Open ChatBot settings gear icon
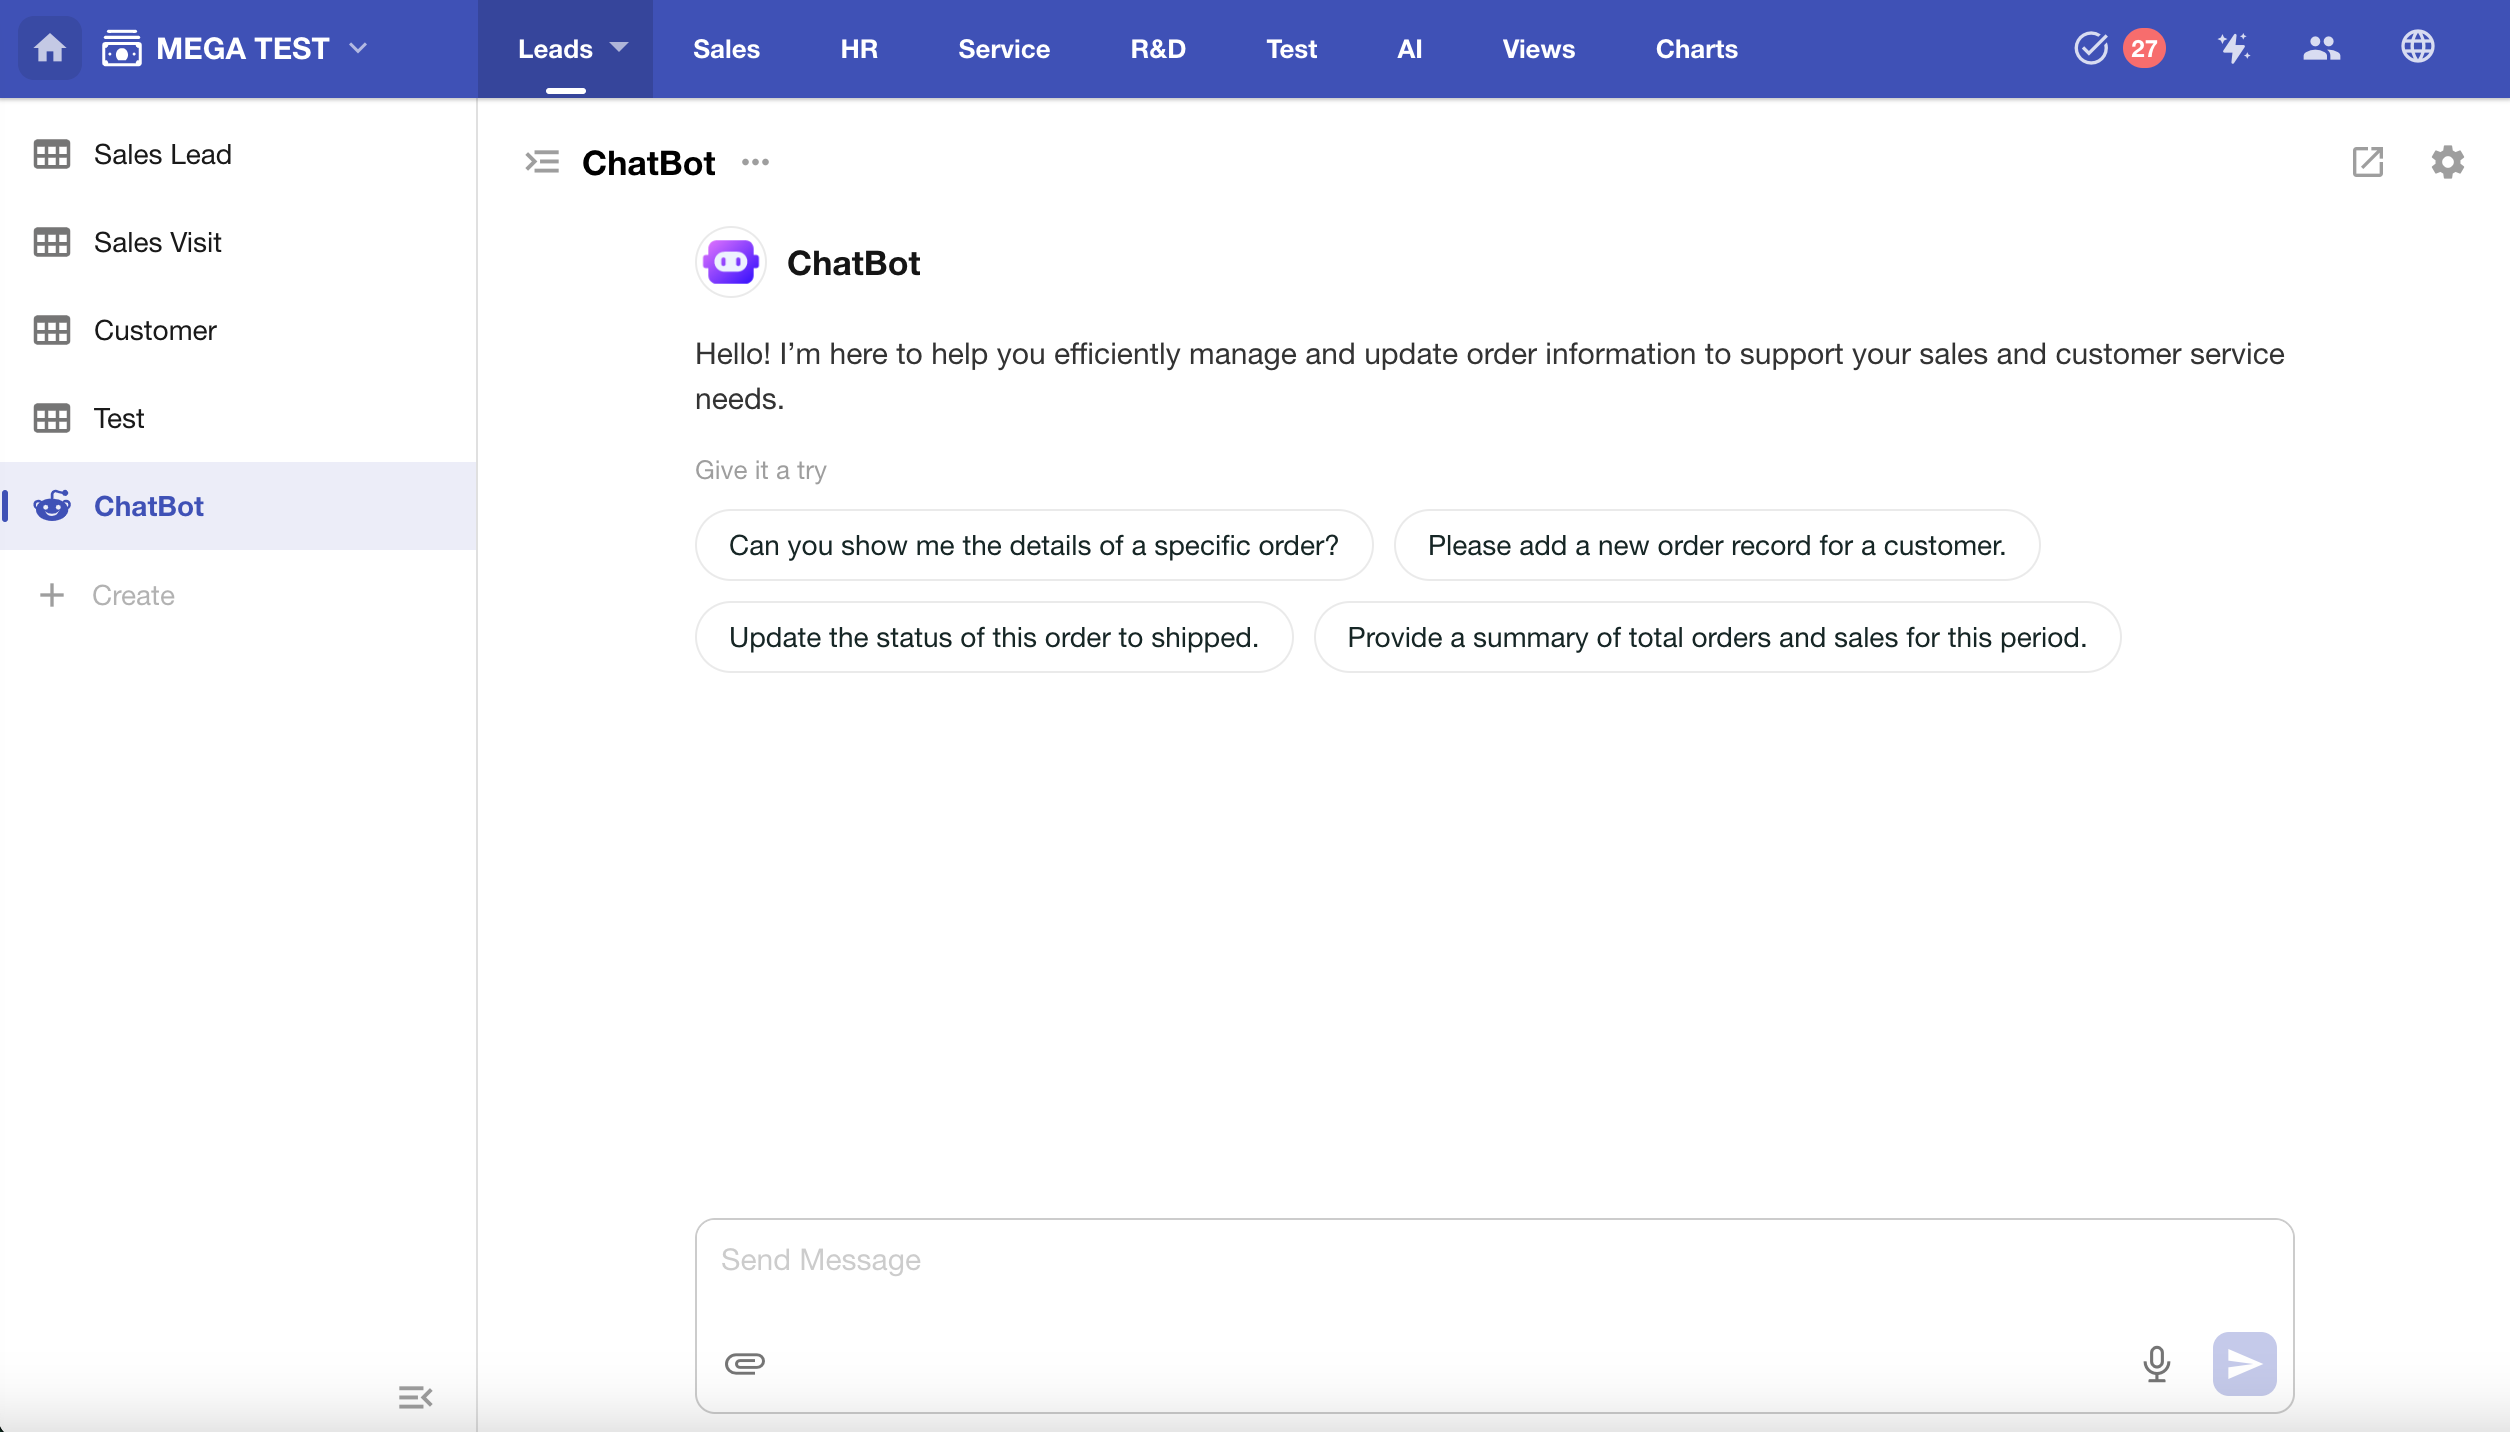 [x=2447, y=162]
